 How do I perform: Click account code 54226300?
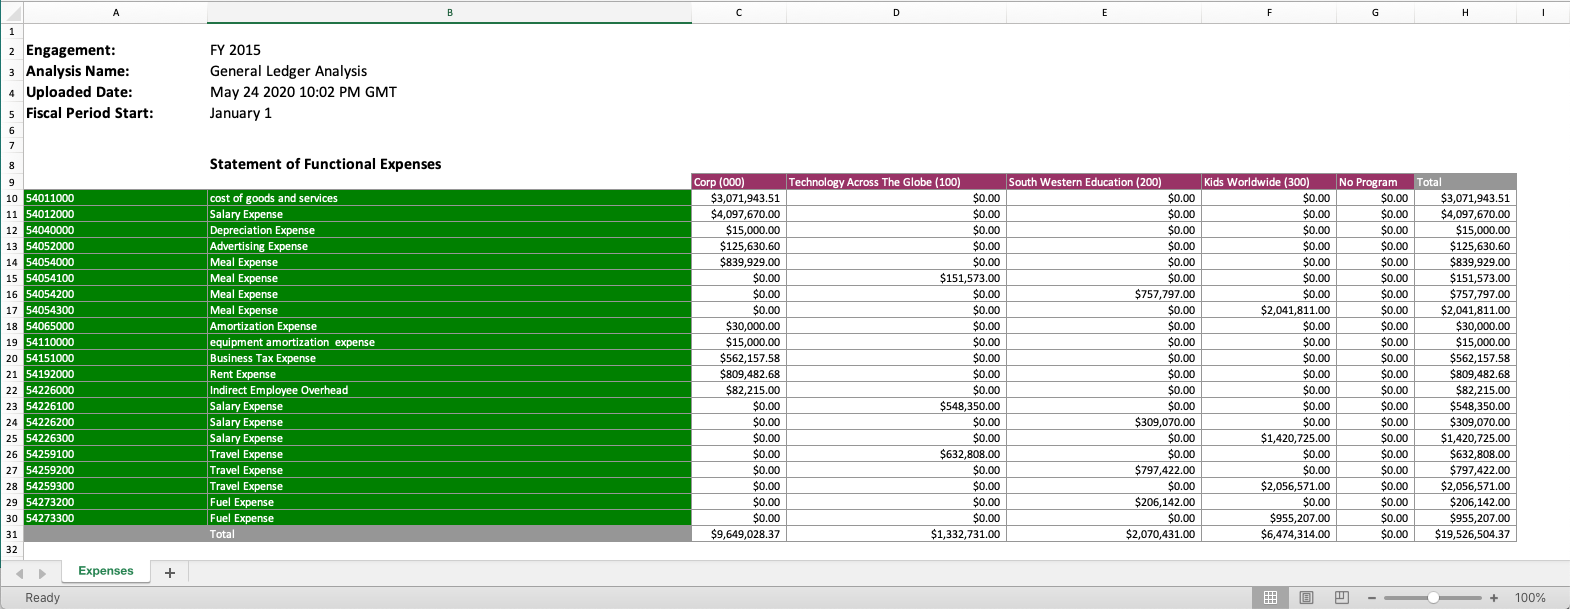[116, 438]
